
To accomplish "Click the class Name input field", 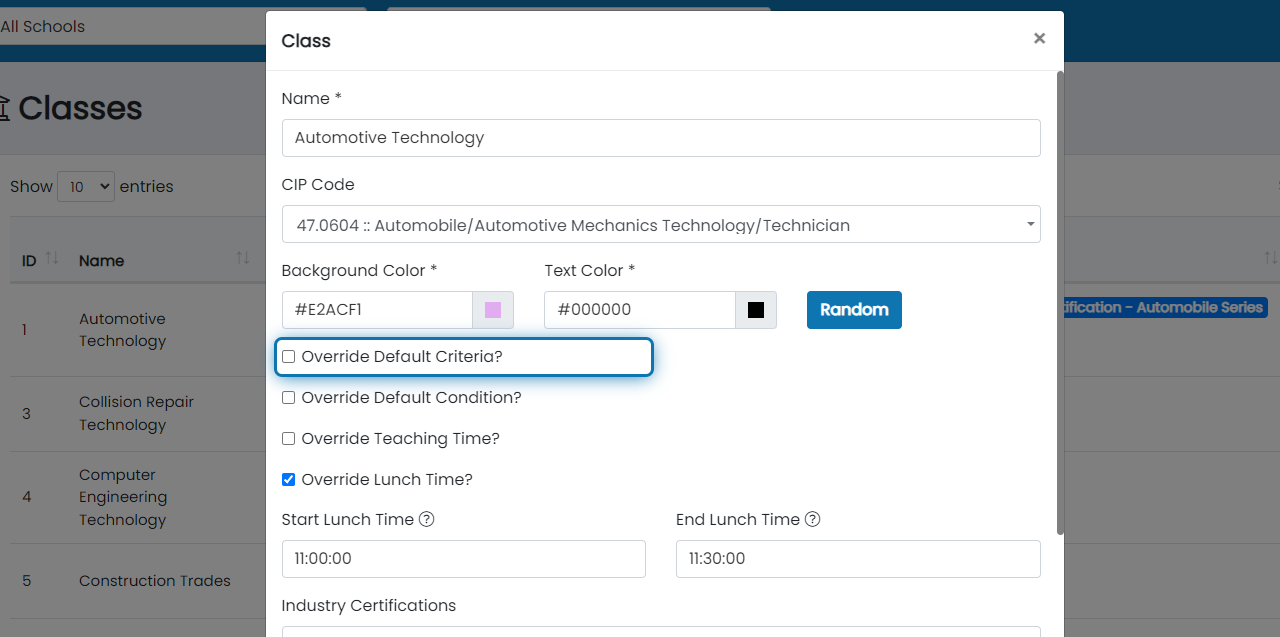I will (x=660, y=138).
